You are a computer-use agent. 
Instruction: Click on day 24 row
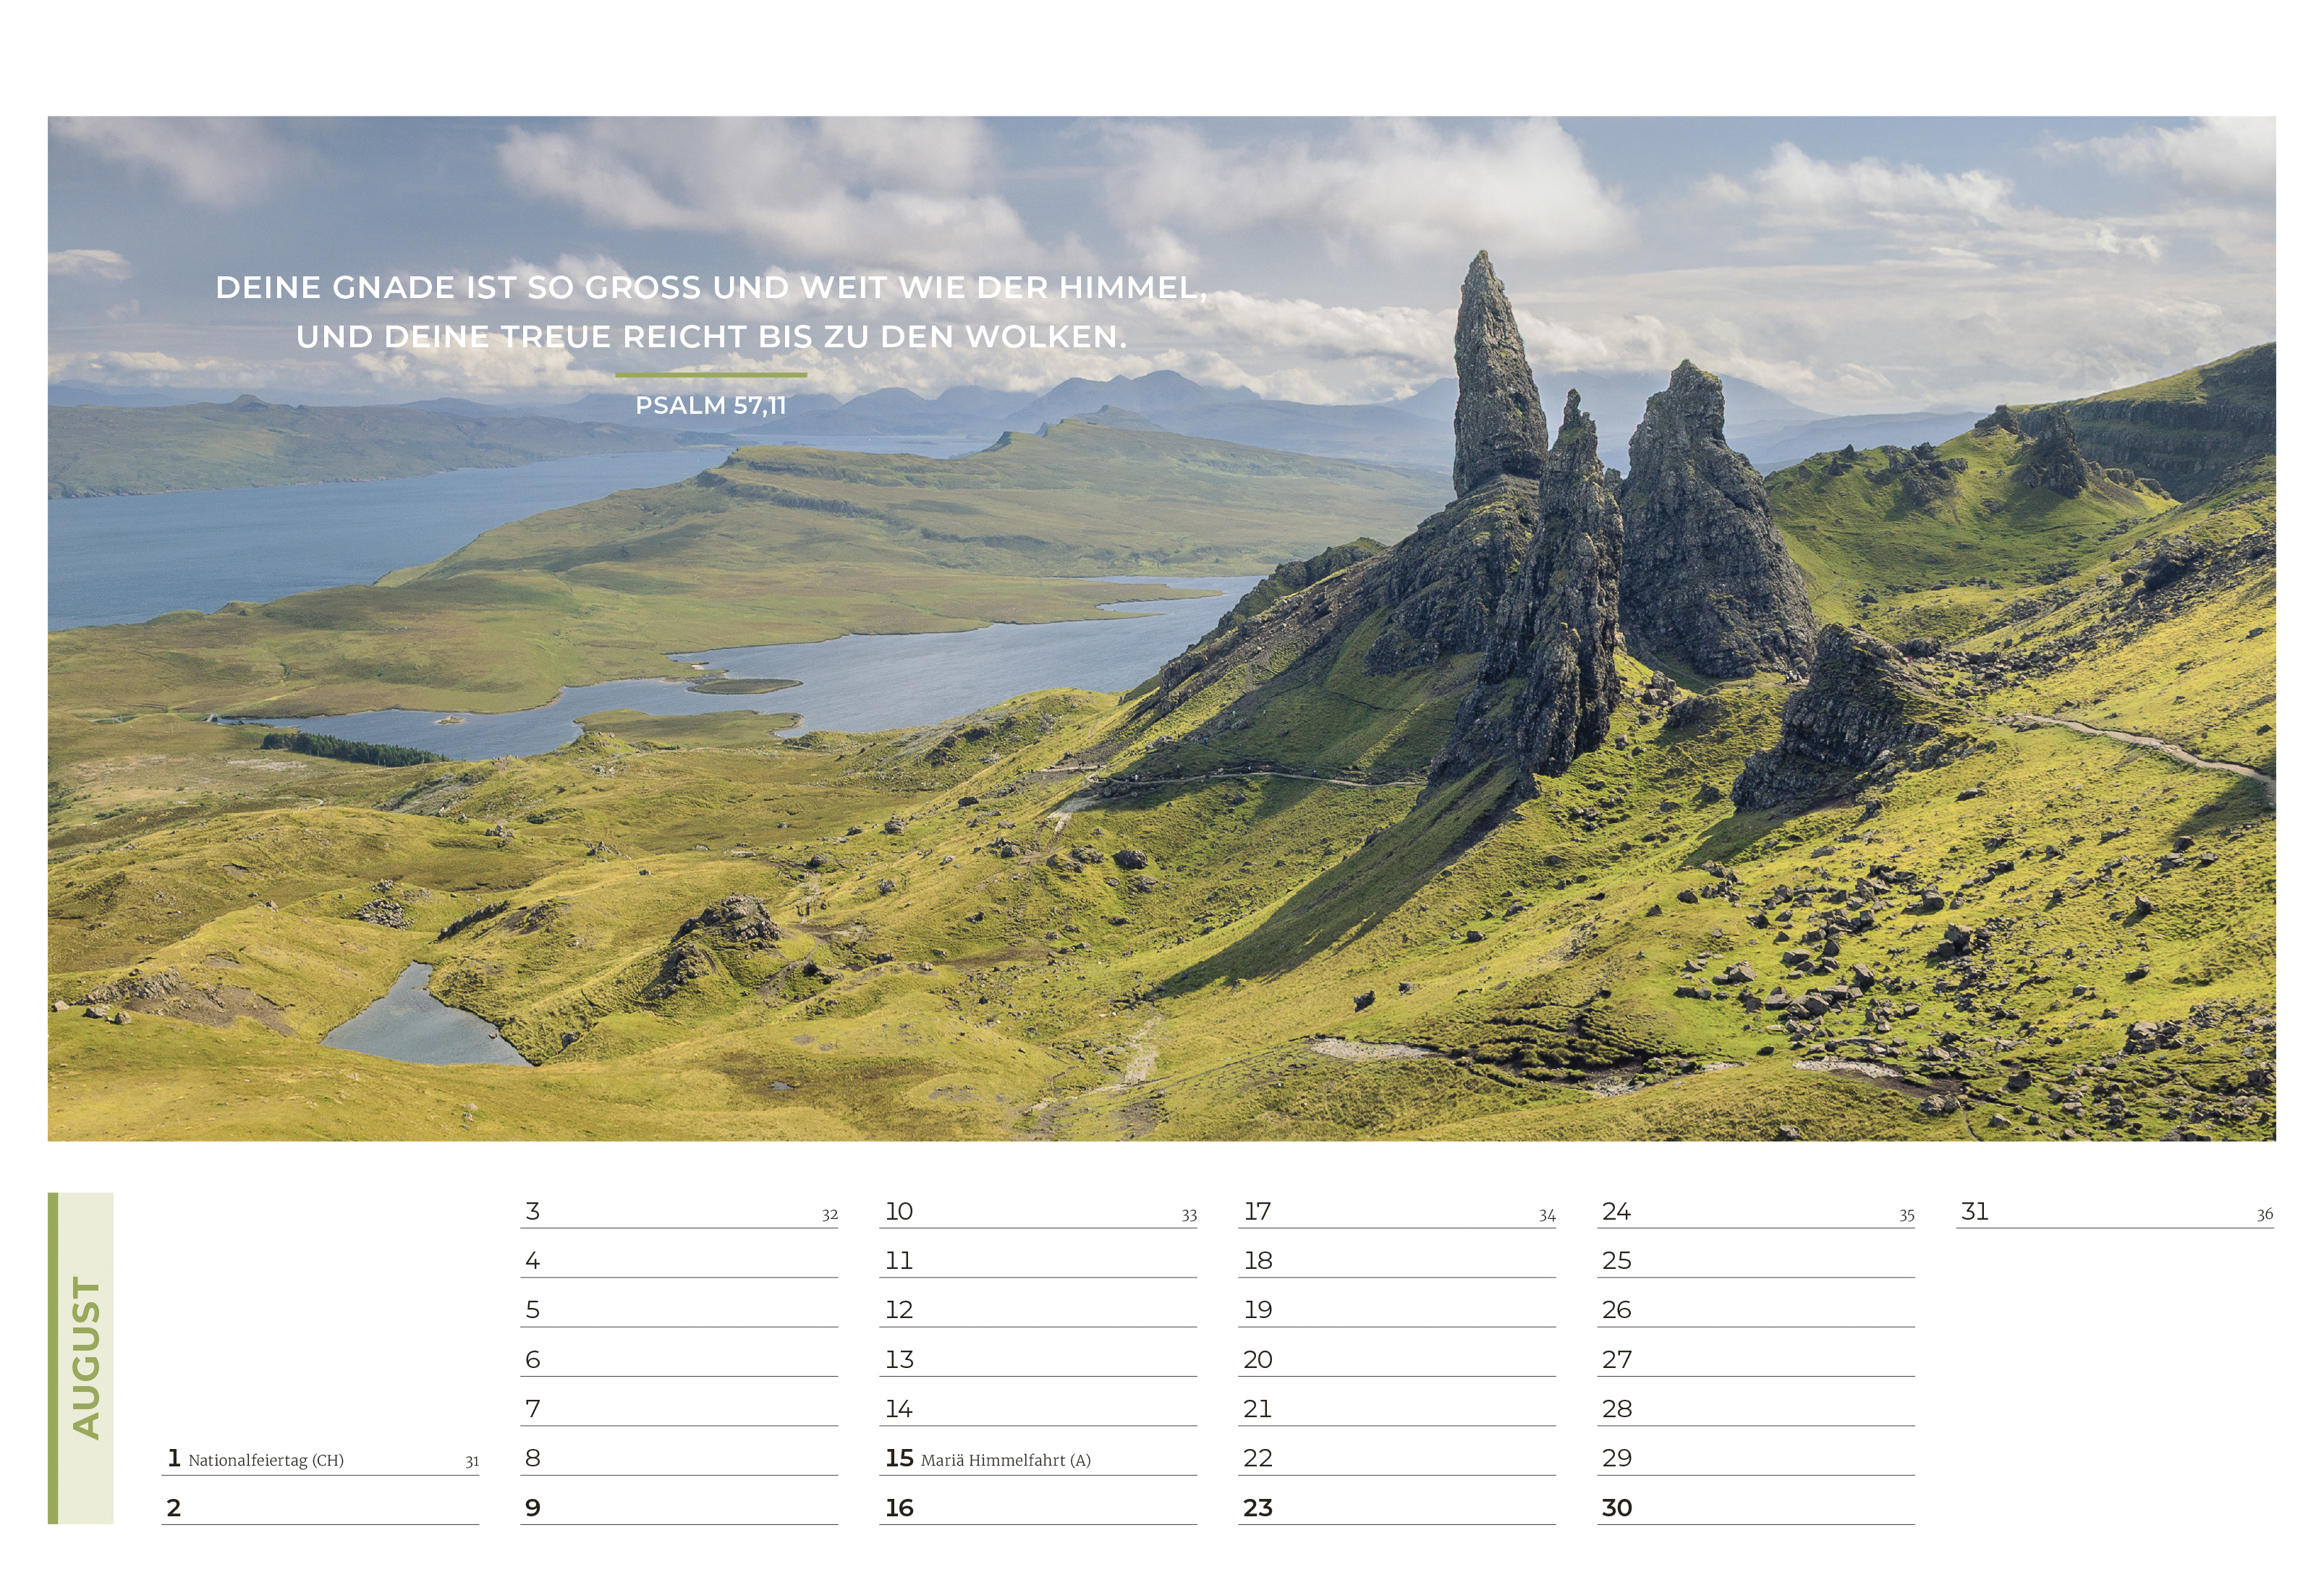pyautogui.click(x=1616, y=1212)
